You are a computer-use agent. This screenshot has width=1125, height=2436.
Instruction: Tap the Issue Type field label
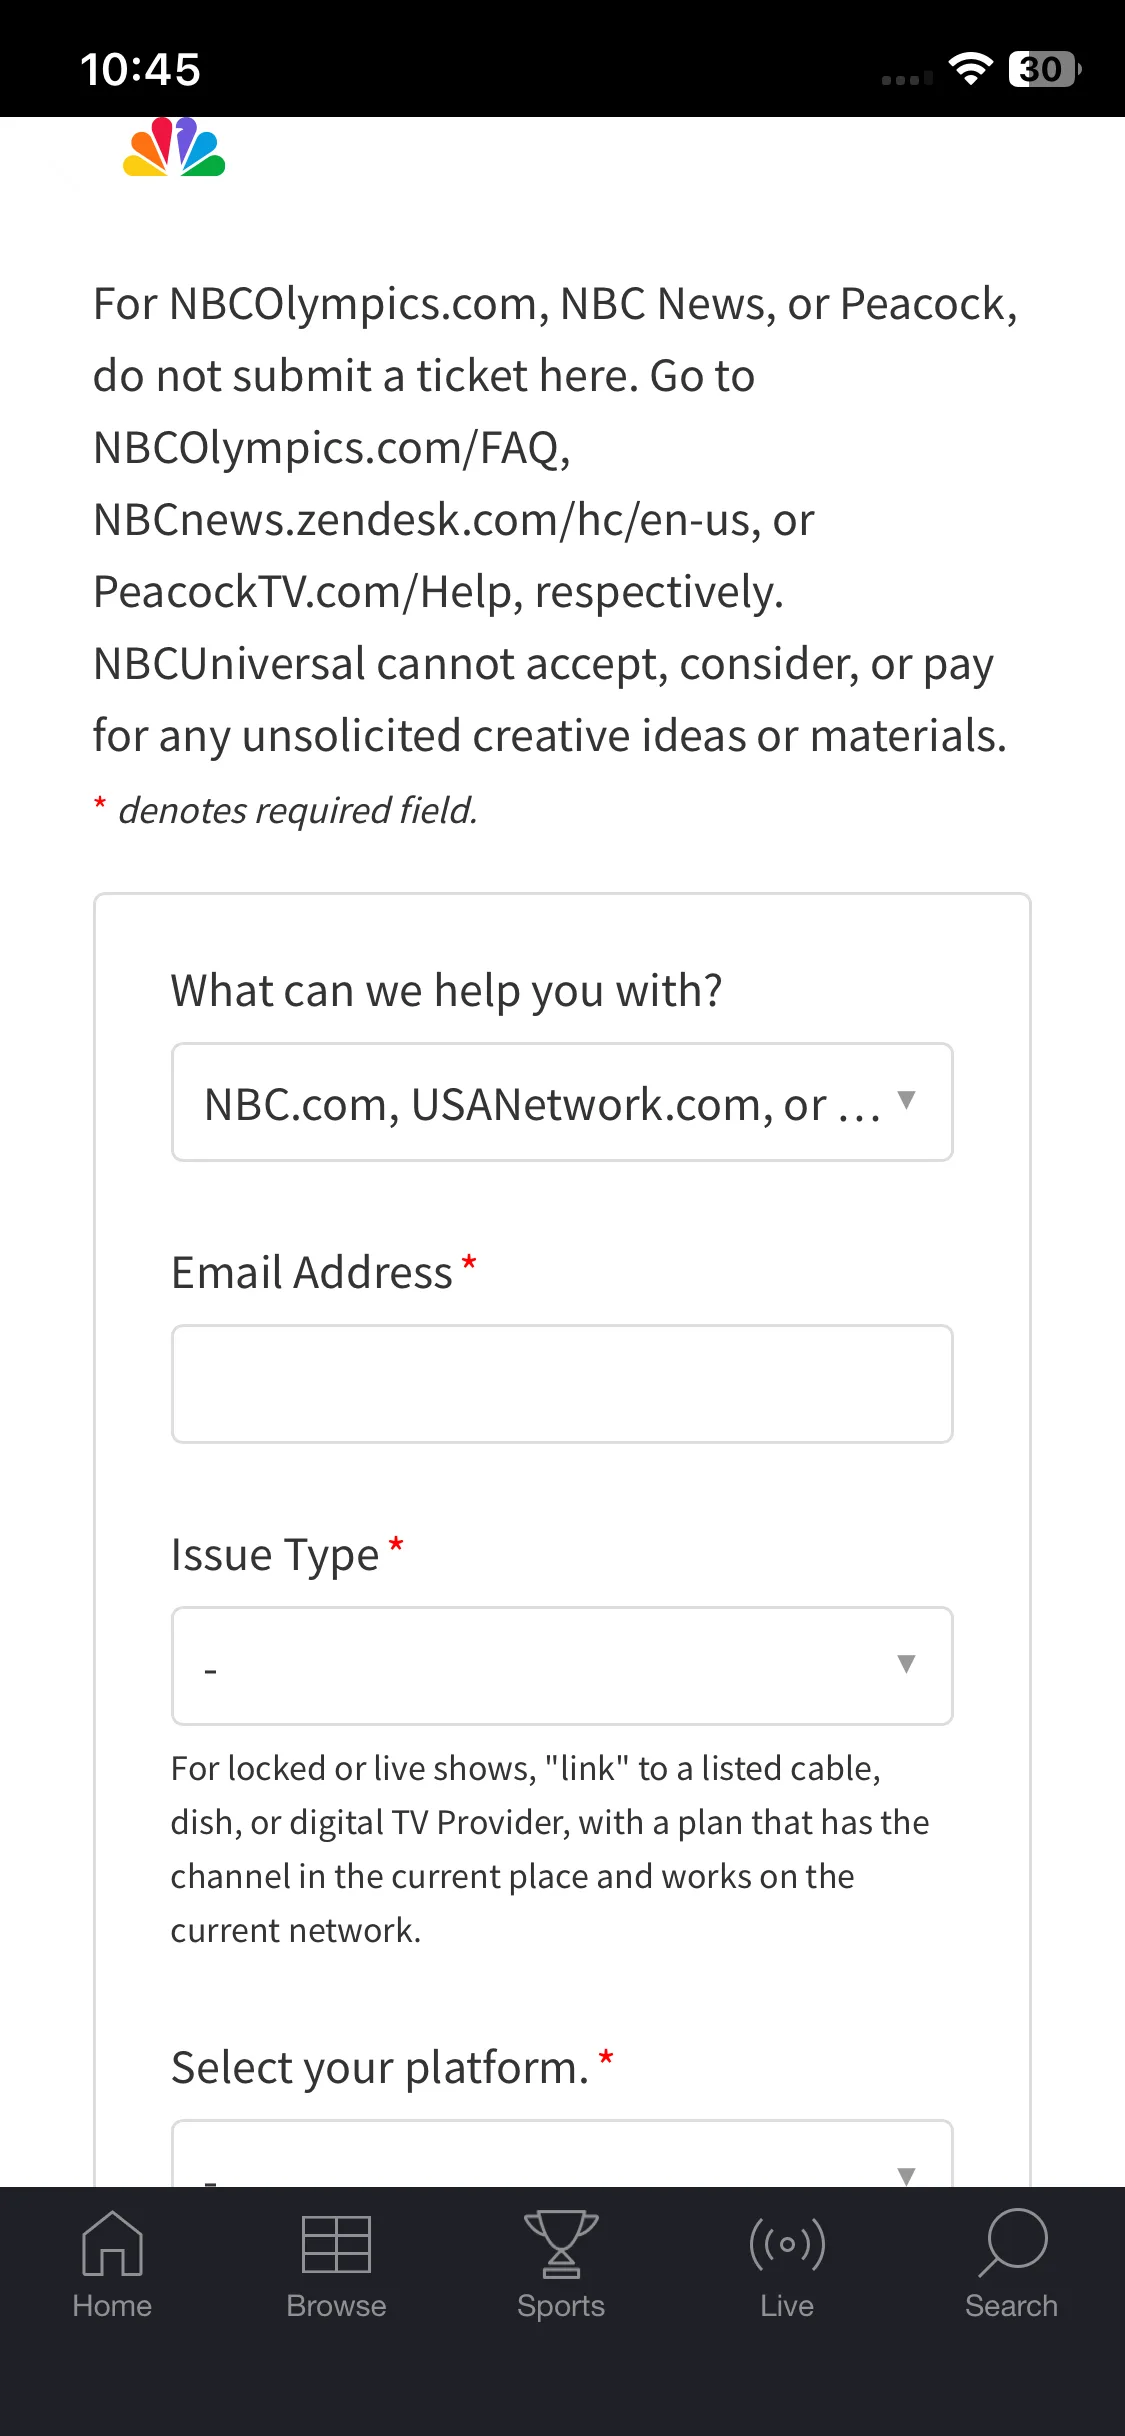pyautogui.click(x=275, y=1555)
